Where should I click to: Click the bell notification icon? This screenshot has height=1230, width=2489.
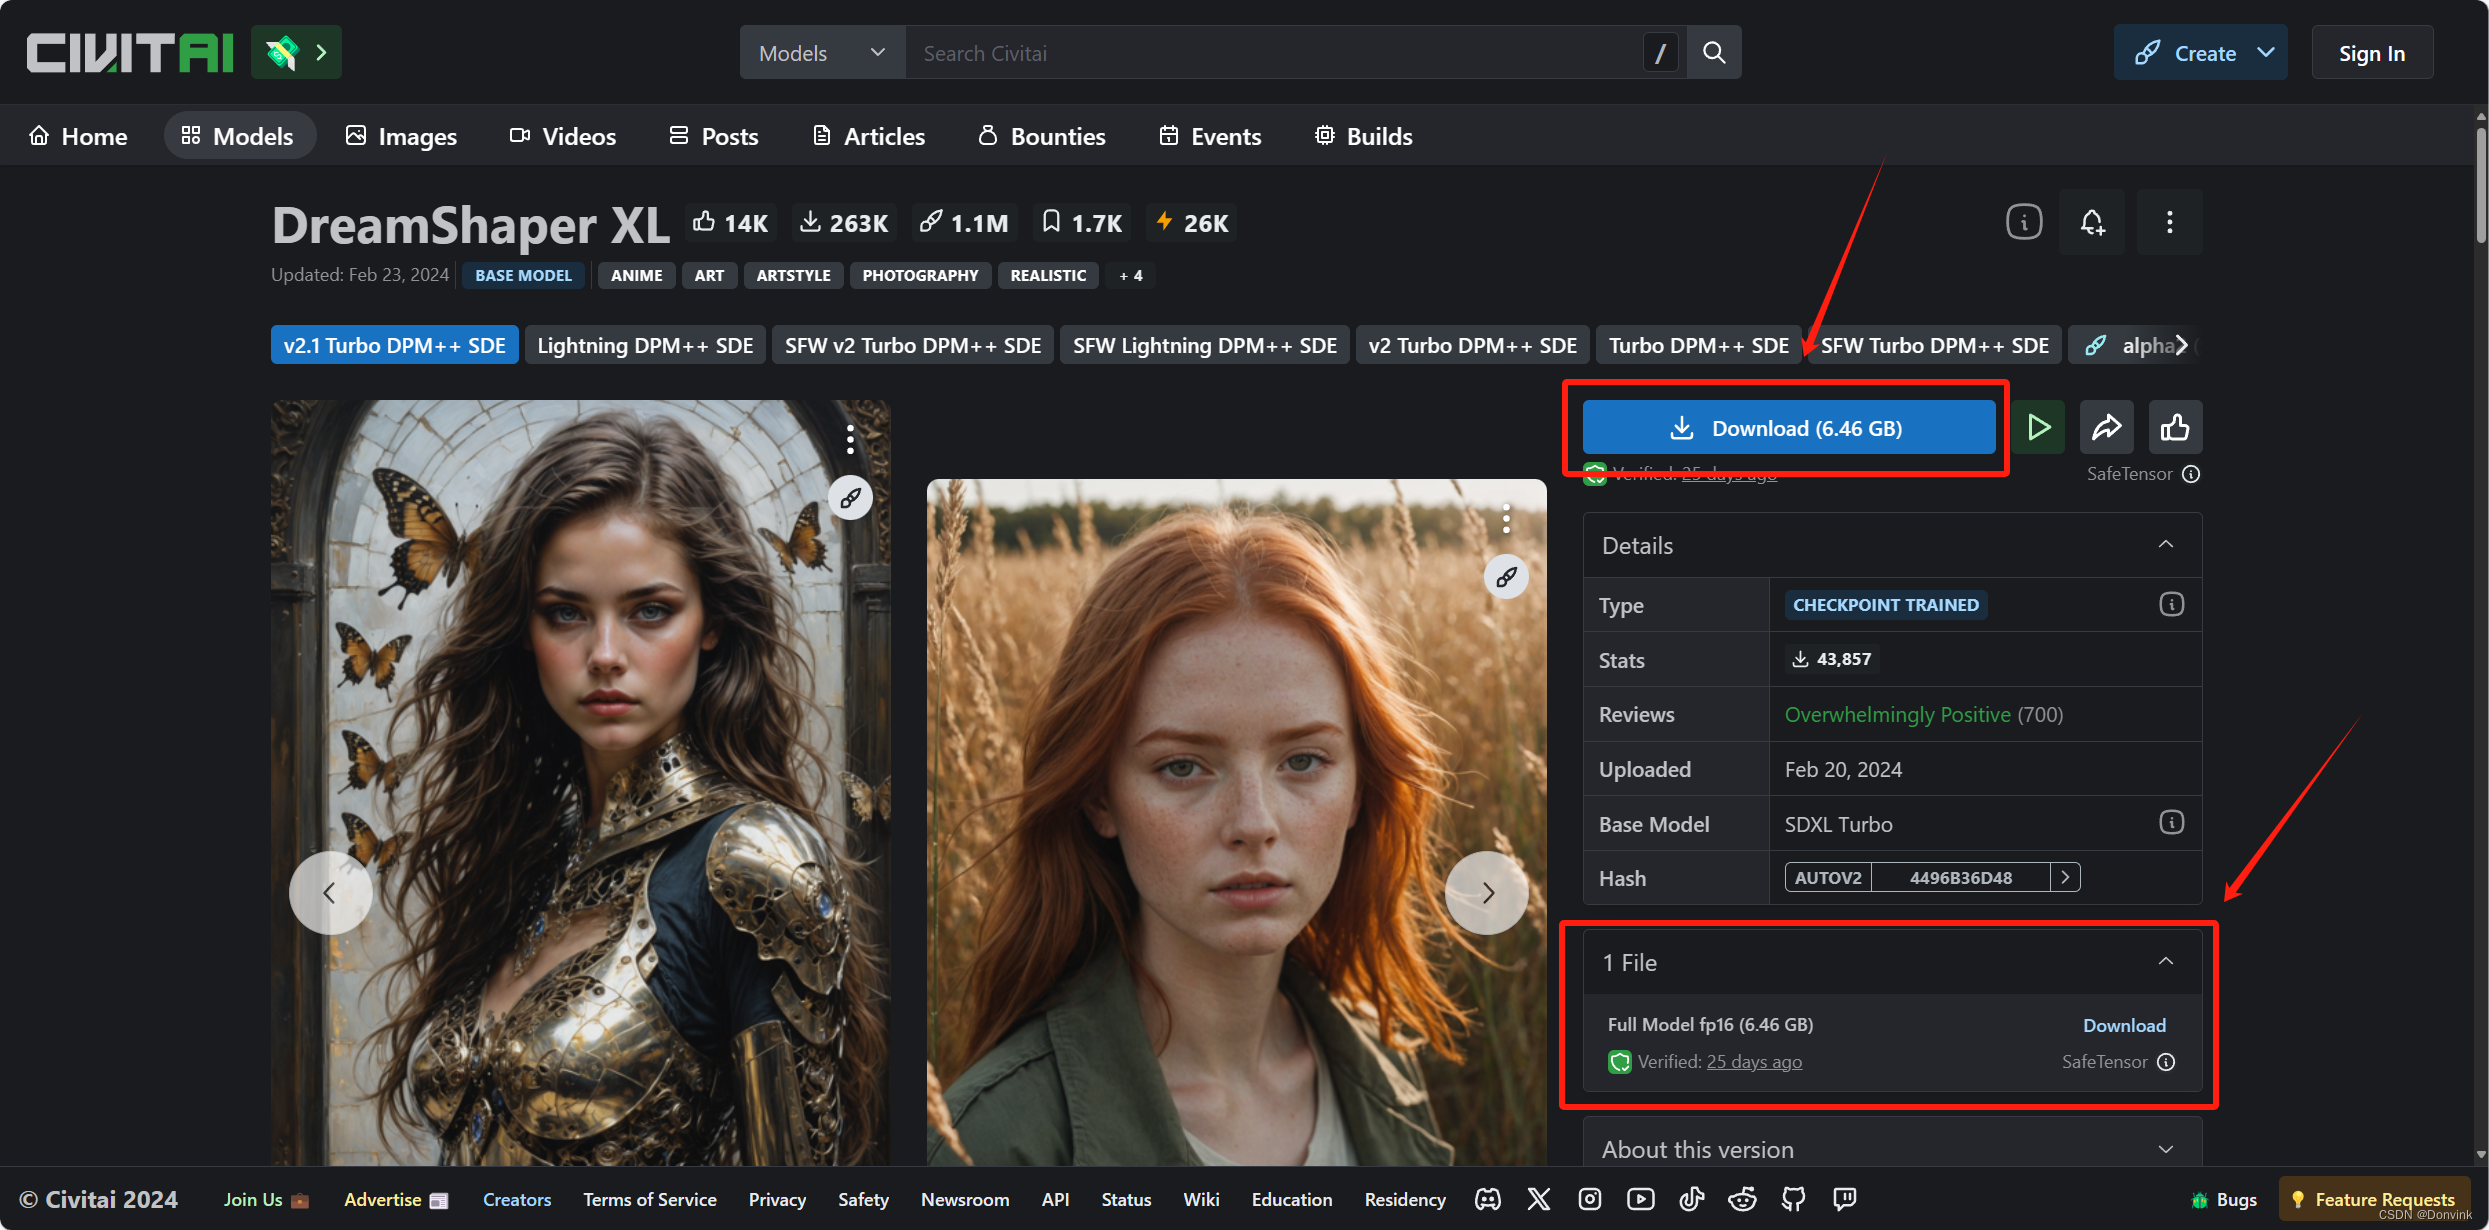[x=2092, y=222]
